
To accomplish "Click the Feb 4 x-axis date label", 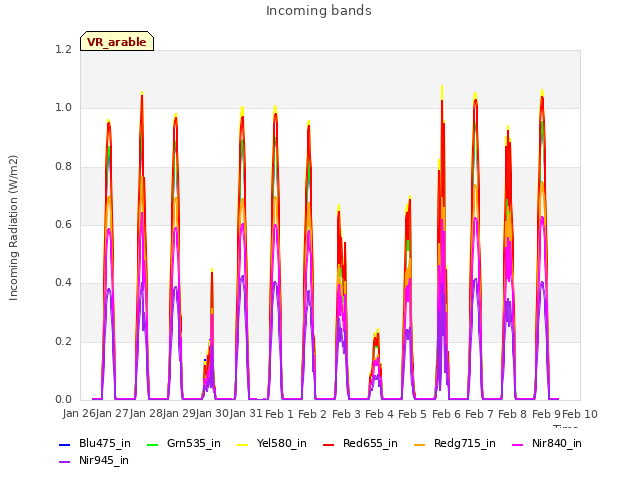I will point(379,414).
